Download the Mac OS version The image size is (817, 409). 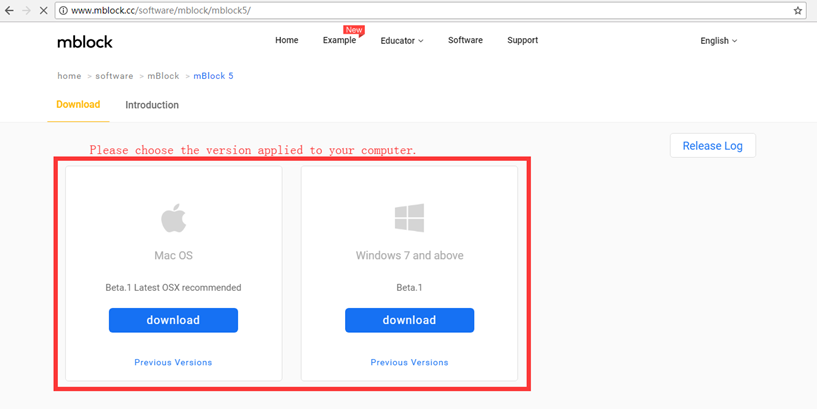point(174,320)
